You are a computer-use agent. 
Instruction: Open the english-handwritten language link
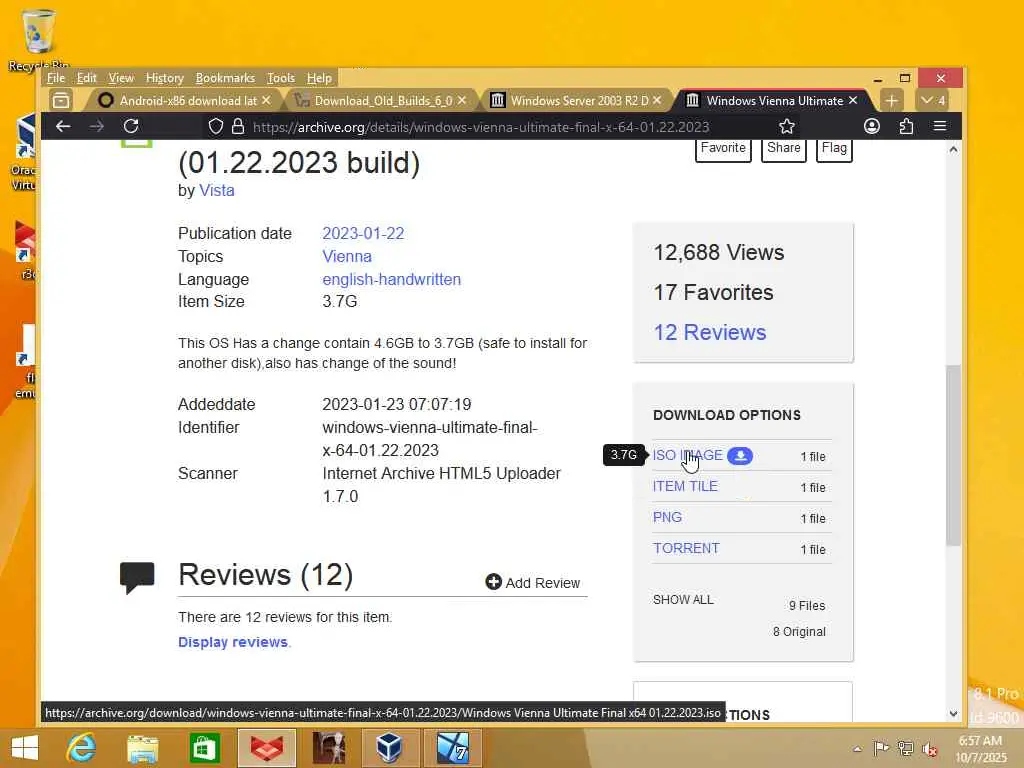[x=391, y=279]
